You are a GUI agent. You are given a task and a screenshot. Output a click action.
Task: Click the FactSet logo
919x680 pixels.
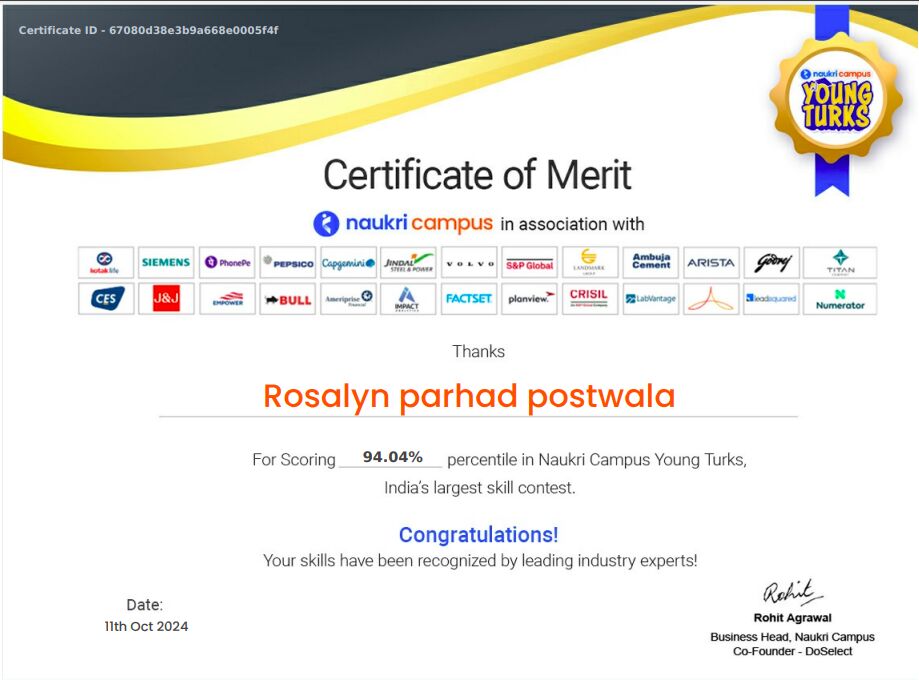[469, 299]
